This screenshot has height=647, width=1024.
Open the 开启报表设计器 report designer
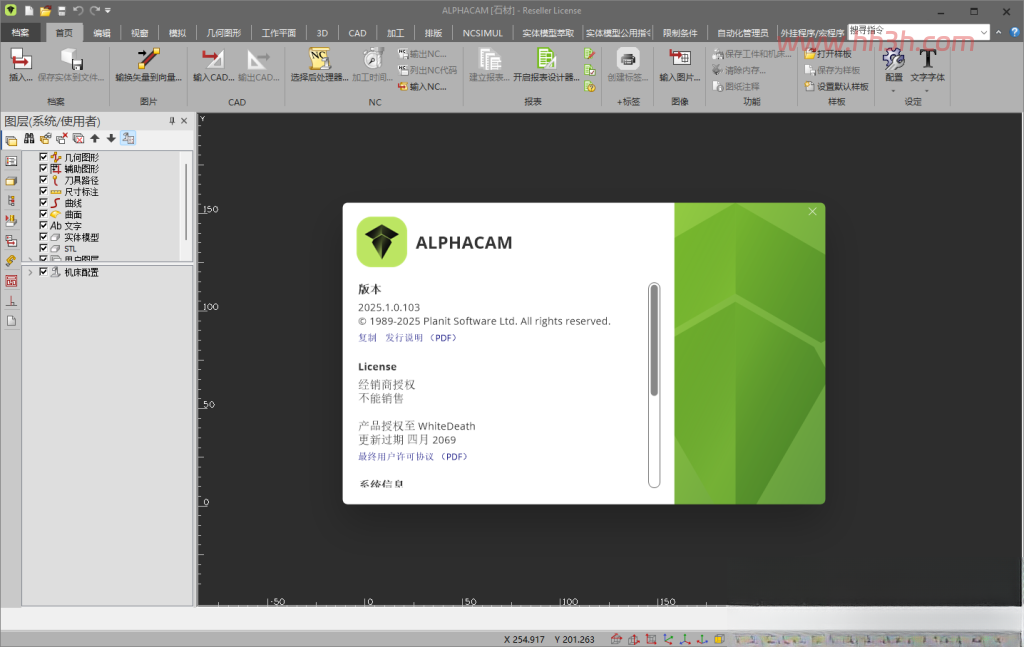pyautogui.click(x=546, y=64)
